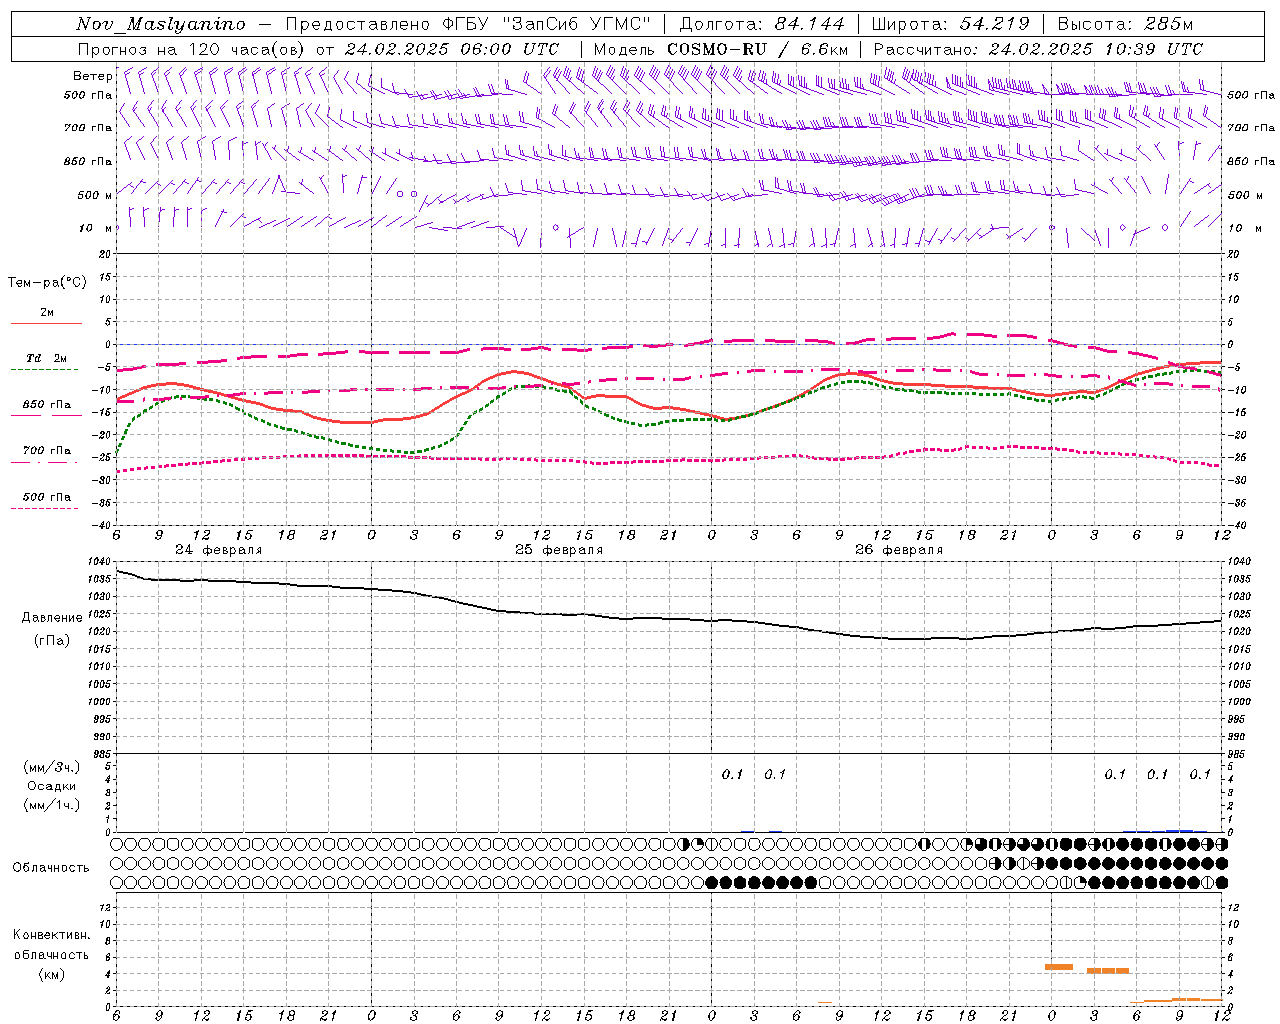Click the Давление panel label
This screenshot has width=1280, height=1024.
(52, 618)
